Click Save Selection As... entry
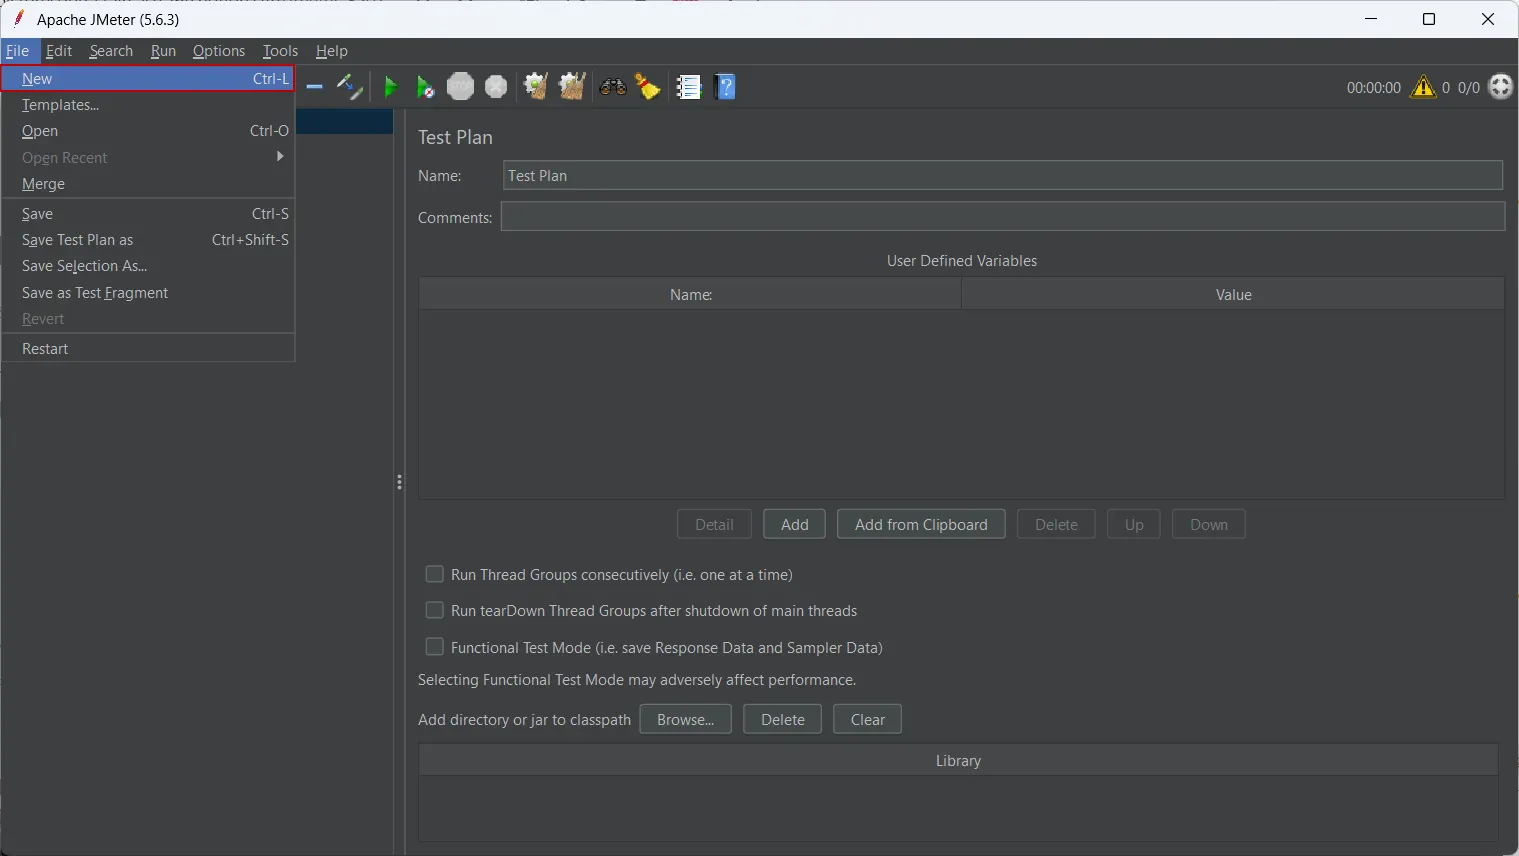The height and width of the screenshot is (856, 1519). [x=148, y=266]
